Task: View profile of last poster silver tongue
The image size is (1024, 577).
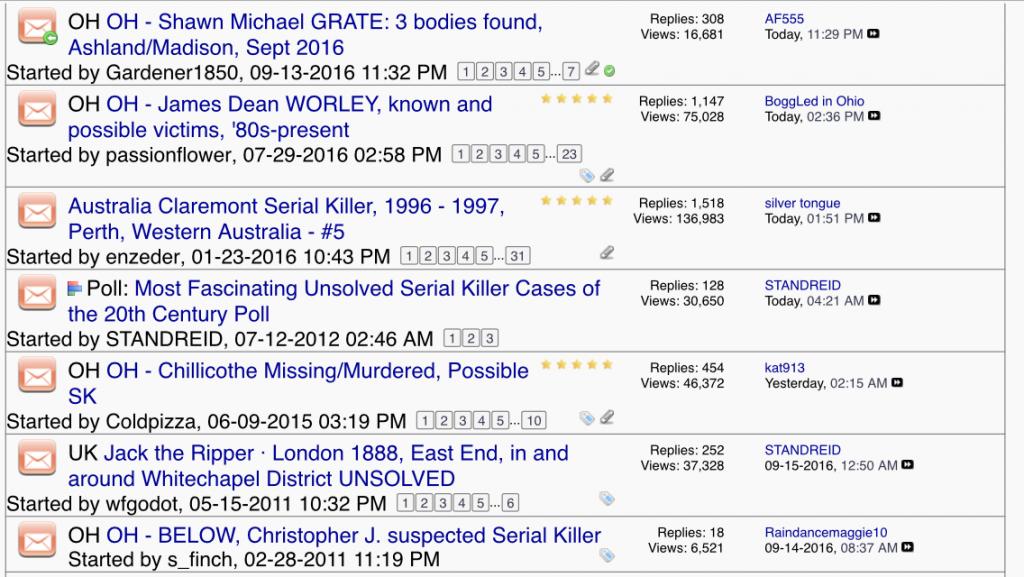Action: pyautogui.click(x=802, y=203)
